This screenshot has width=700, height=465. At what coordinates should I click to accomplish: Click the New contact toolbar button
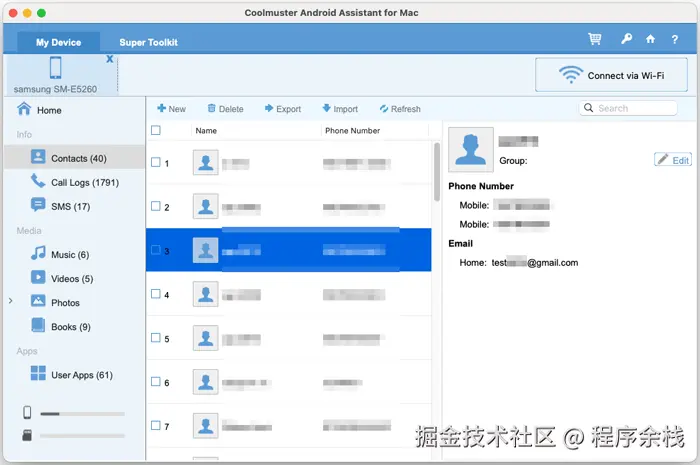[171, 108]
